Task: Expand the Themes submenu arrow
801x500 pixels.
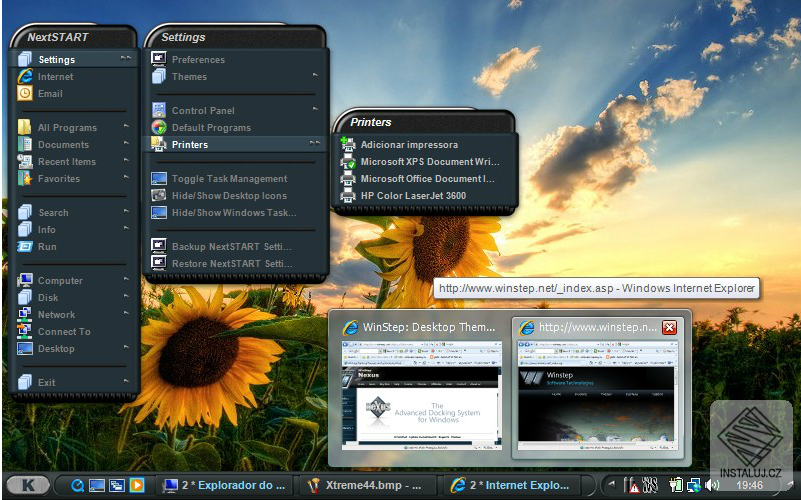Action: coord(315,75)
